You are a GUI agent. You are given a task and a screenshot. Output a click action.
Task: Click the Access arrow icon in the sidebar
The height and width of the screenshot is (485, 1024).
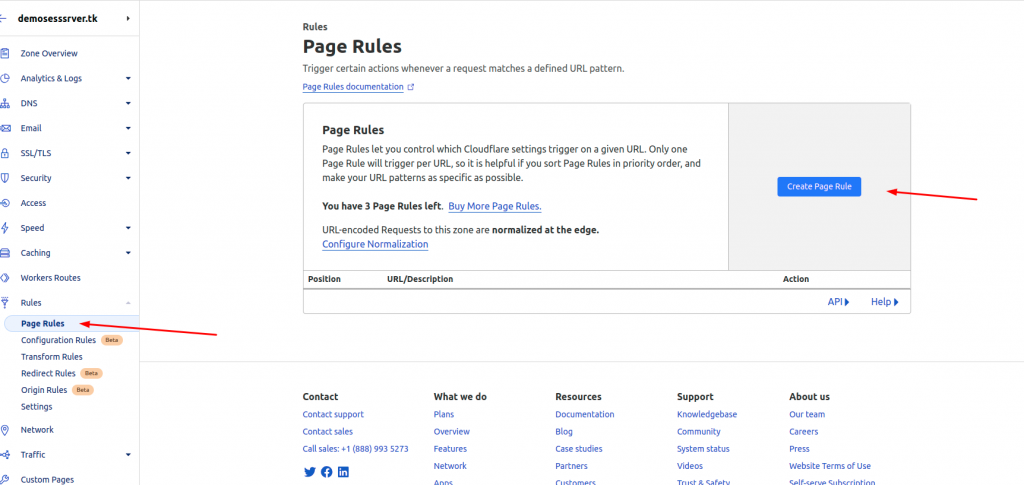pos(5,203)
